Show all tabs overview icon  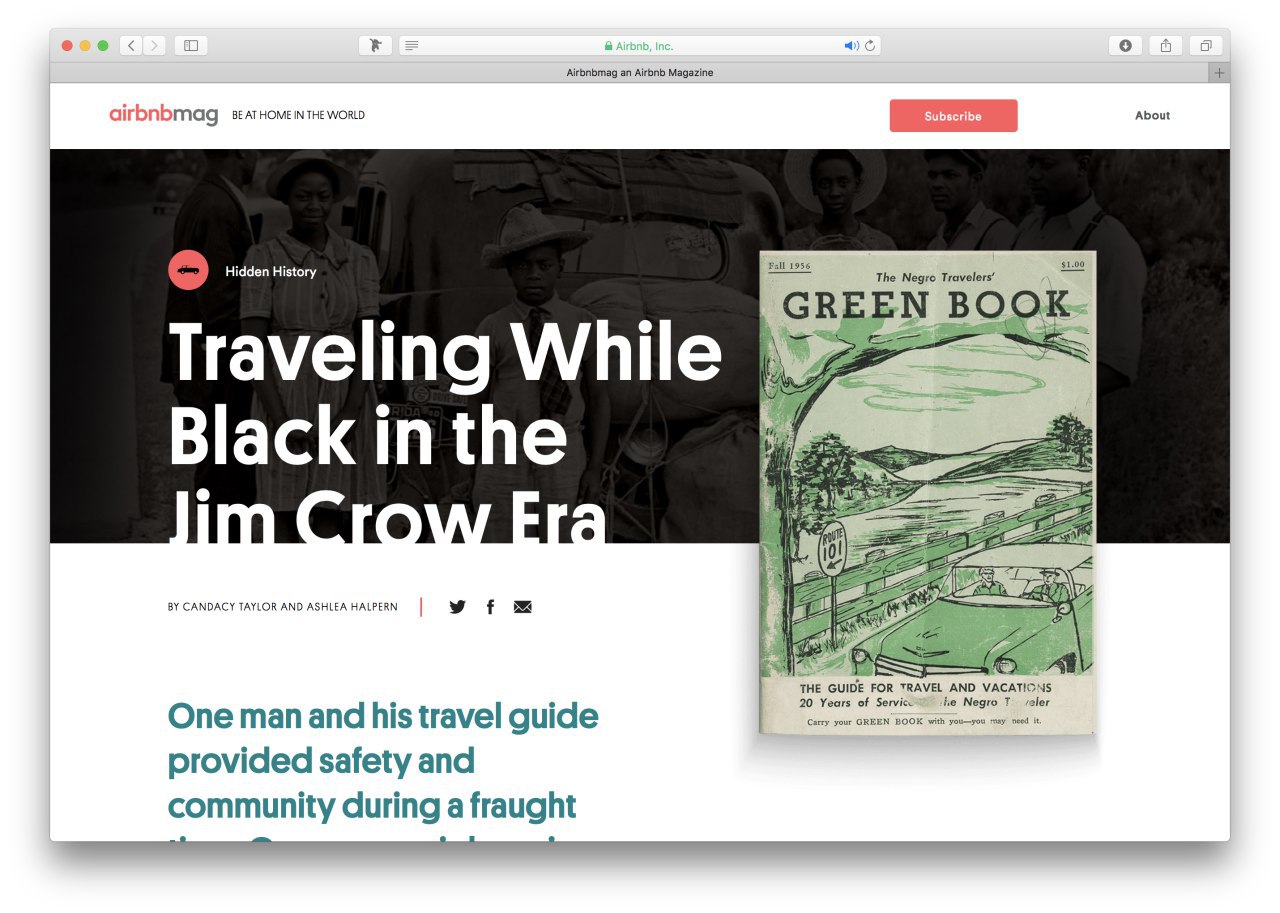pos(1206,45)
